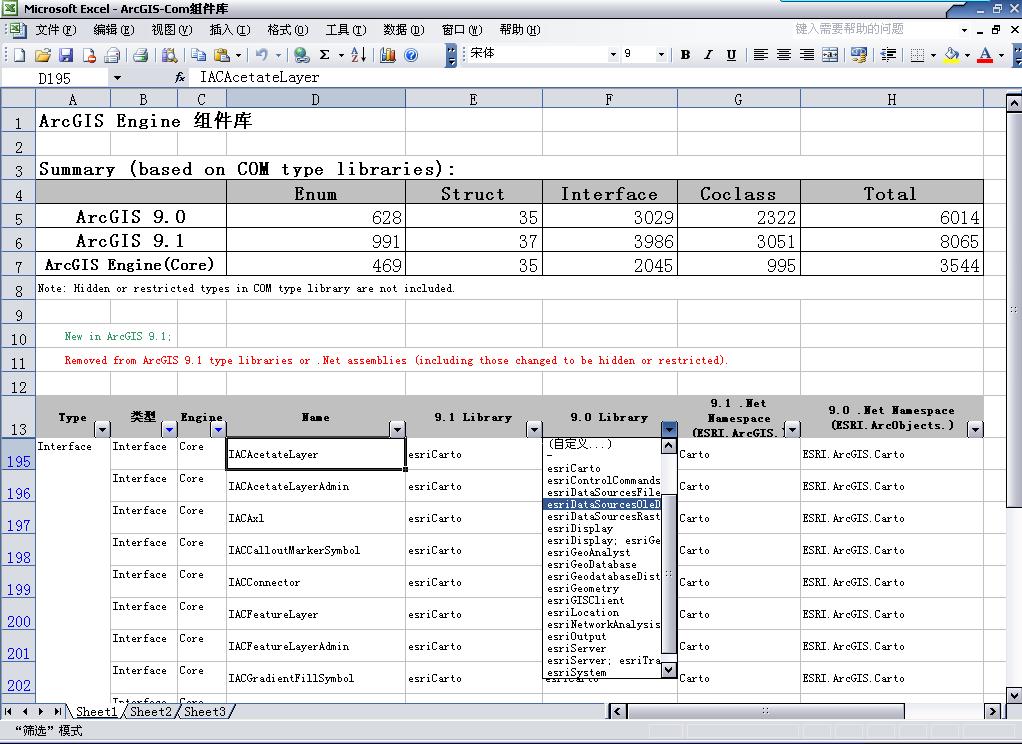This screenshot has width=1022, height=744.
Task: Open the Type column filter dropdown
Action: pyautogui.click(x=102, y=429)
